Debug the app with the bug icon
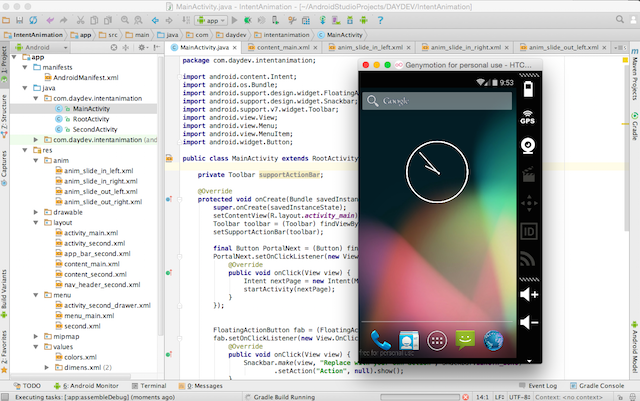This screenshot has height=401, width=640. 247,20
